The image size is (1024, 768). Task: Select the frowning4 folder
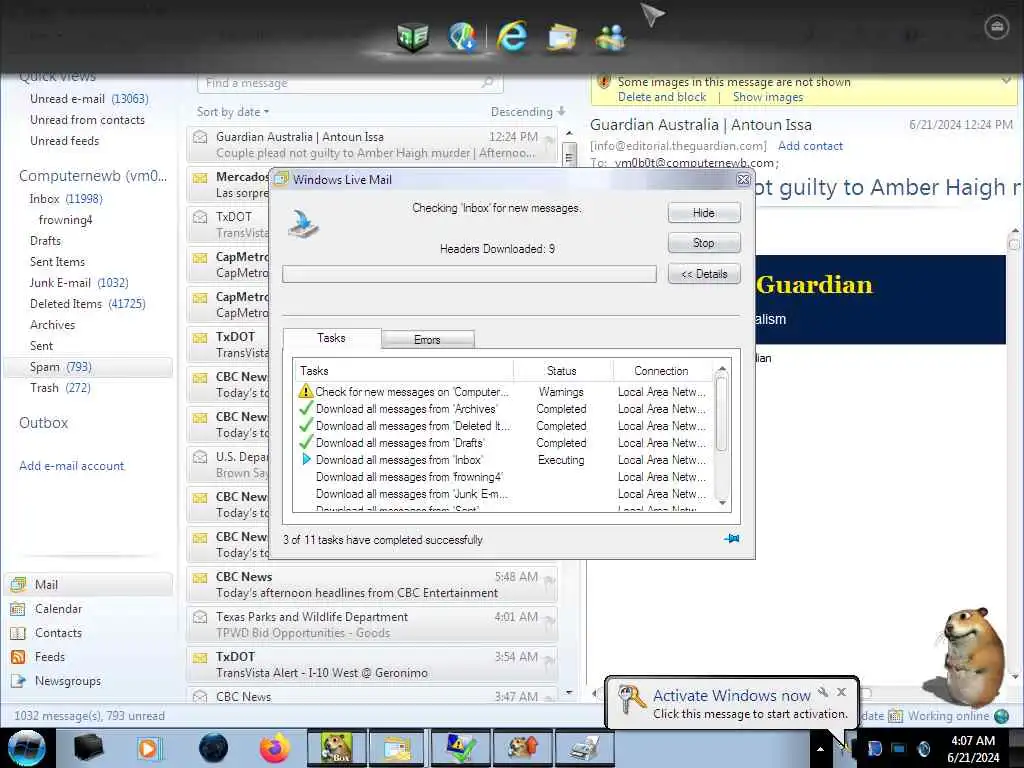65,220
